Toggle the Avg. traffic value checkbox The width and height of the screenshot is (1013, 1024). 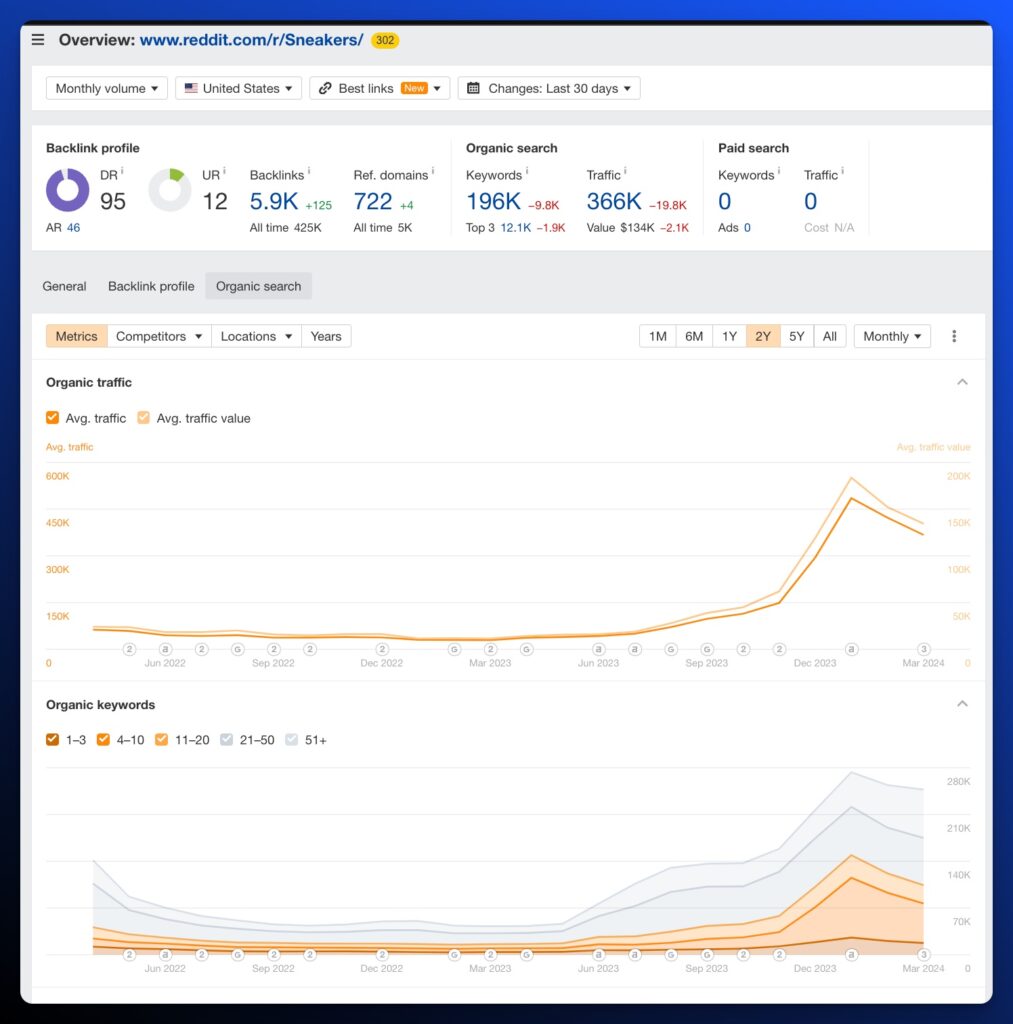144,418
